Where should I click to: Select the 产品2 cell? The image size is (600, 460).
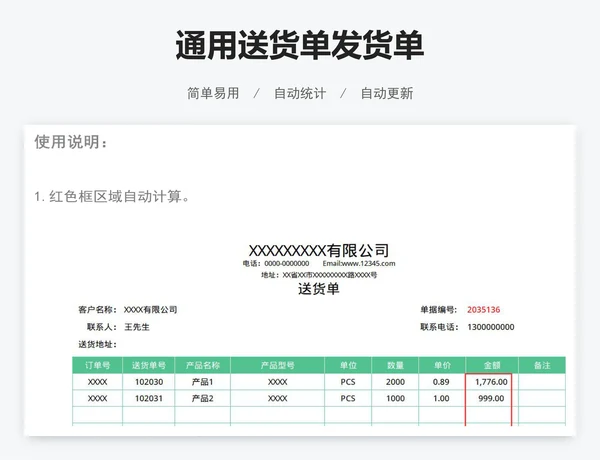pos(202,398)
